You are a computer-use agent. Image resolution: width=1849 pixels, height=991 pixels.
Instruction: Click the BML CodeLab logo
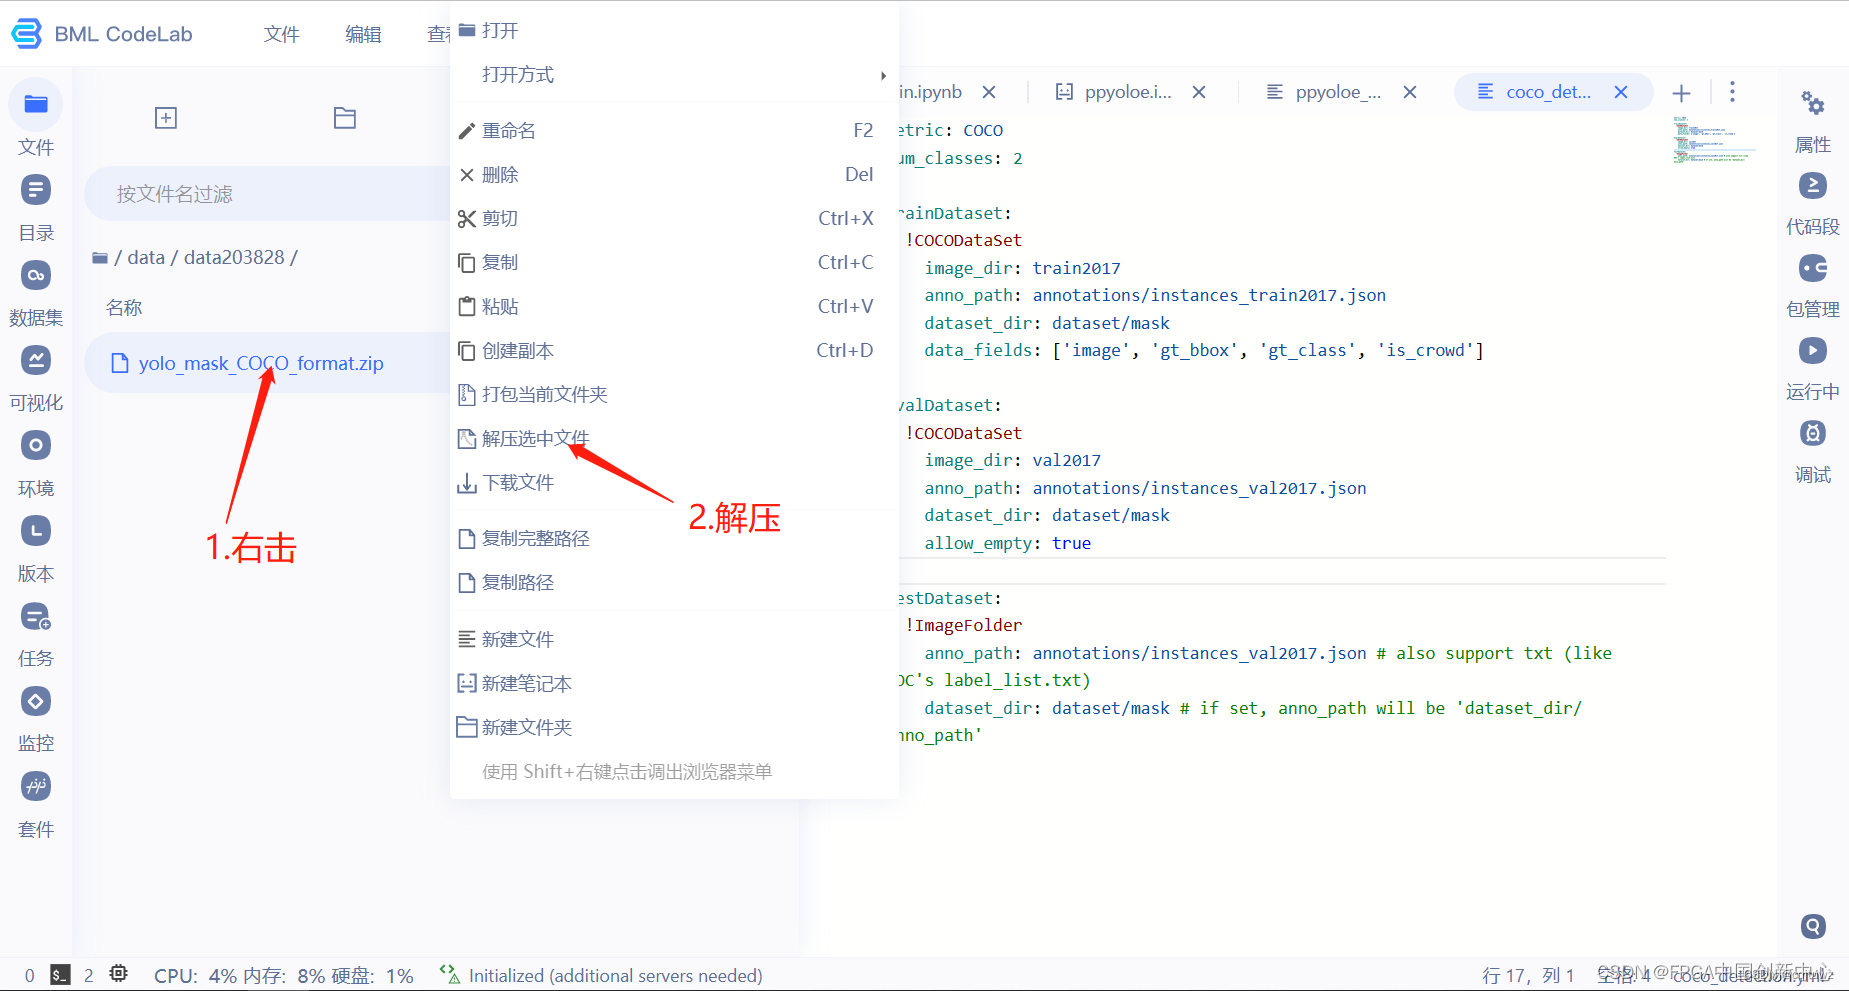[x=102, y=34]
